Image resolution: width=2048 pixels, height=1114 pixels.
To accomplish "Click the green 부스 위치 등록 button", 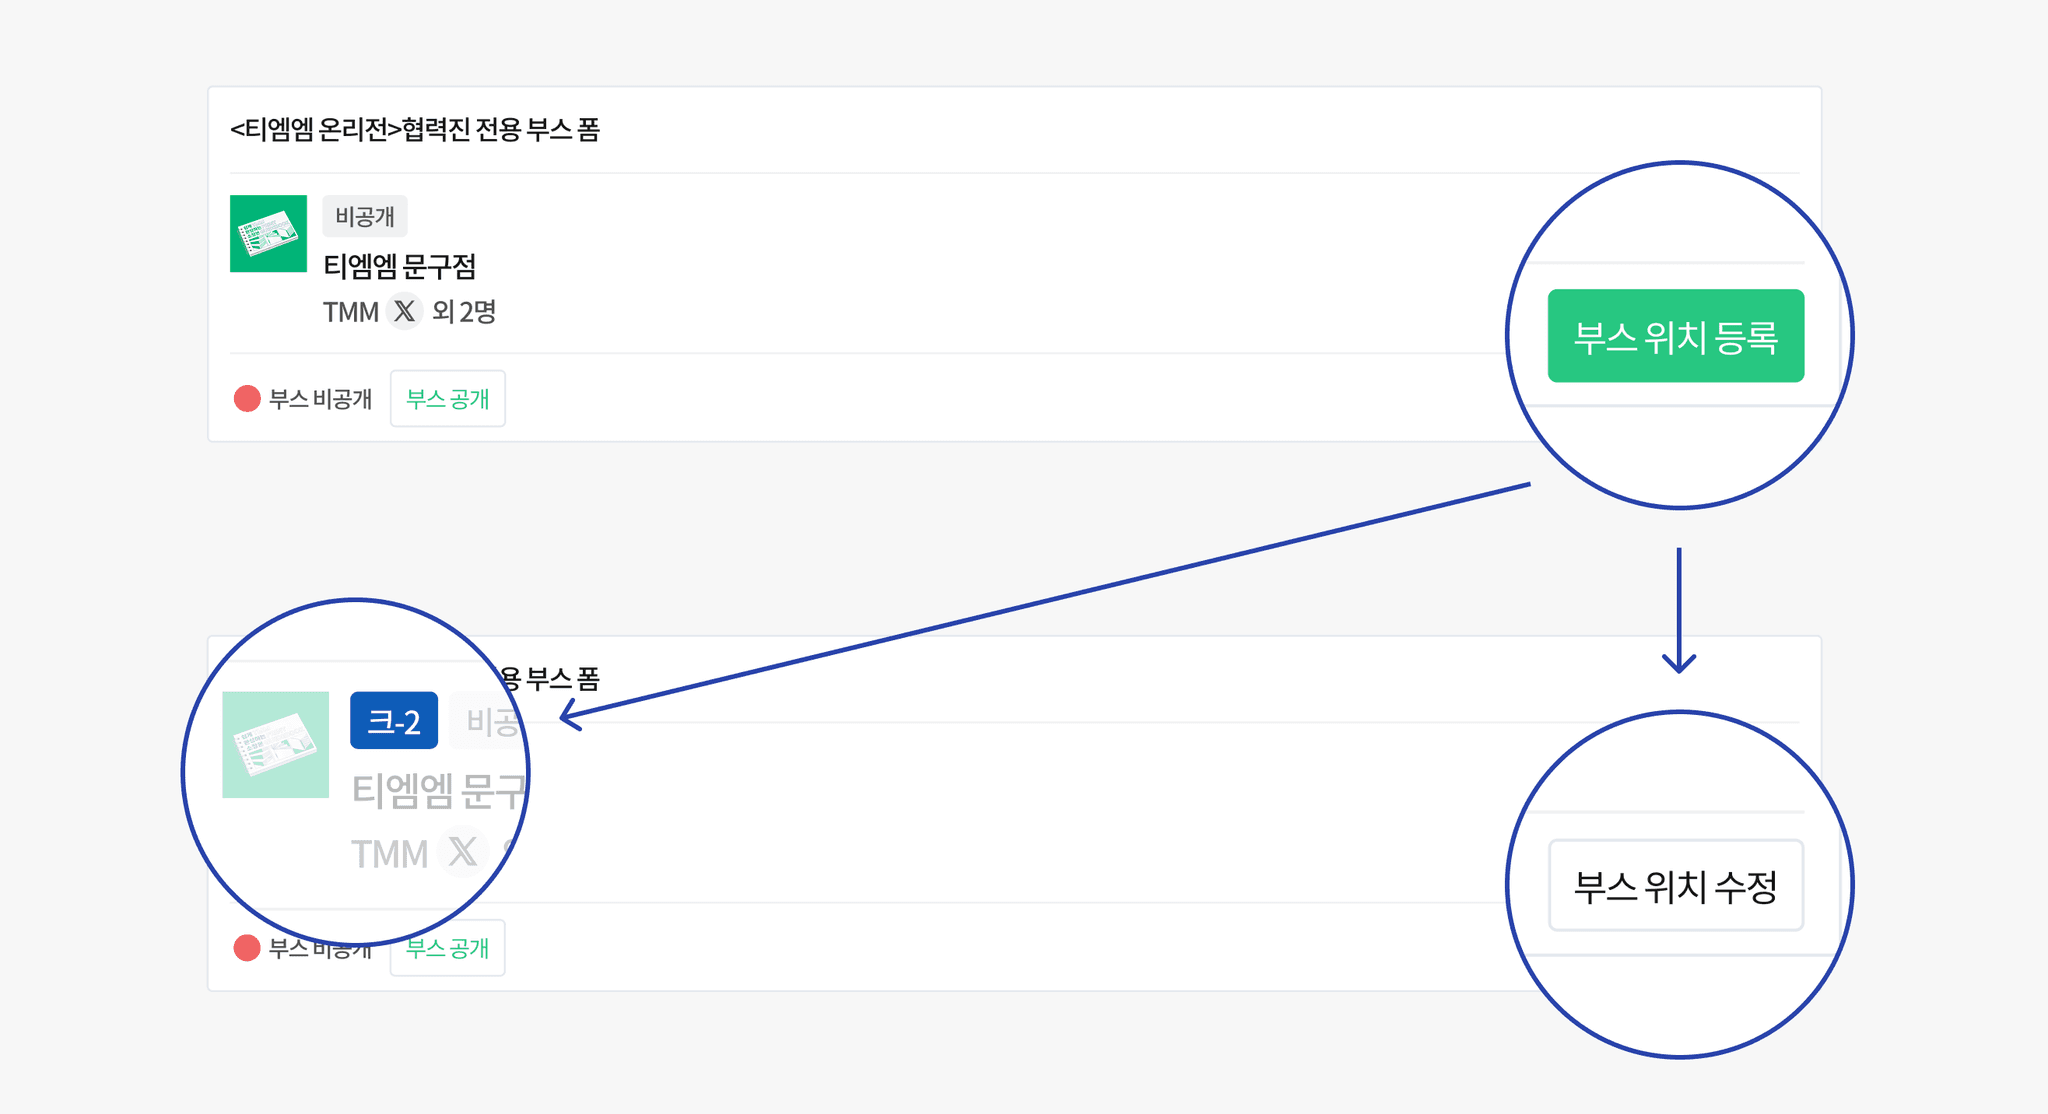I will point(1675,336).
